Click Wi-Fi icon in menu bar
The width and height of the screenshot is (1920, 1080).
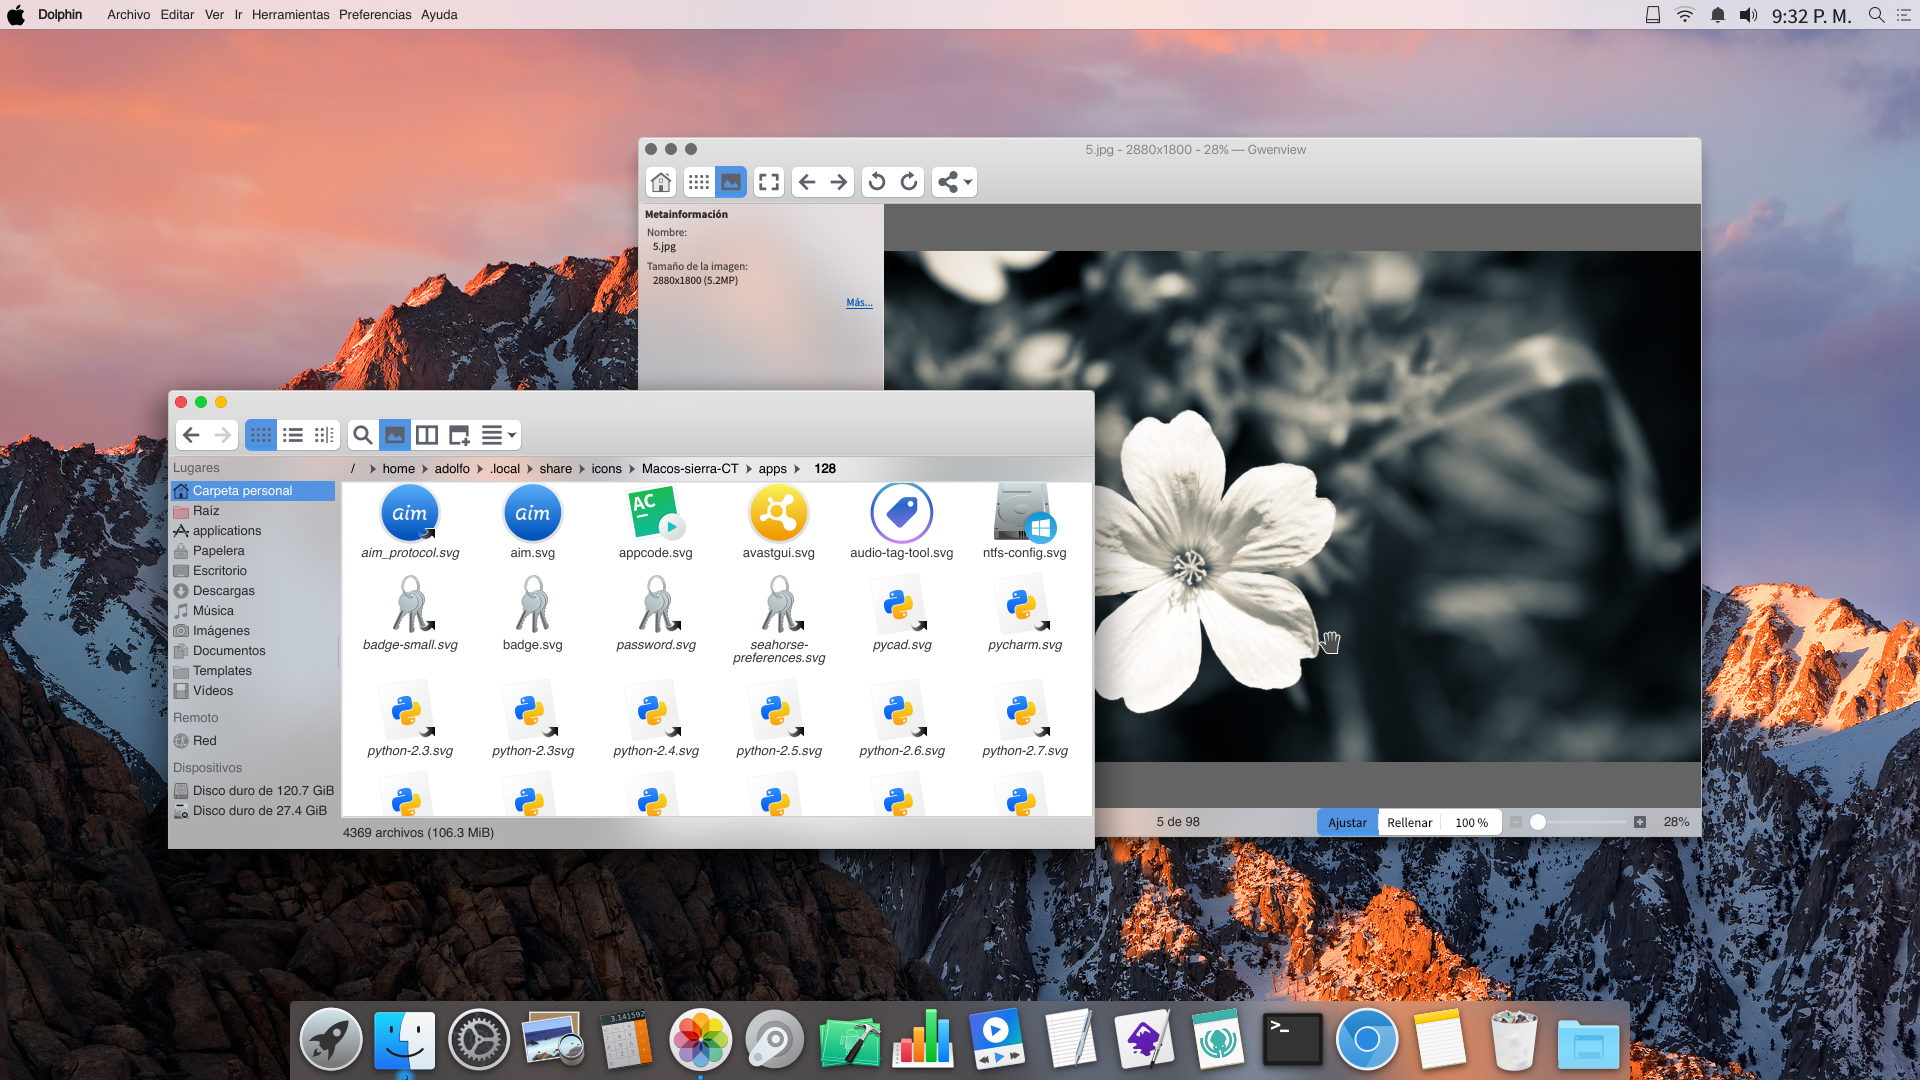pyautogui.click(x=1685, y=15)
